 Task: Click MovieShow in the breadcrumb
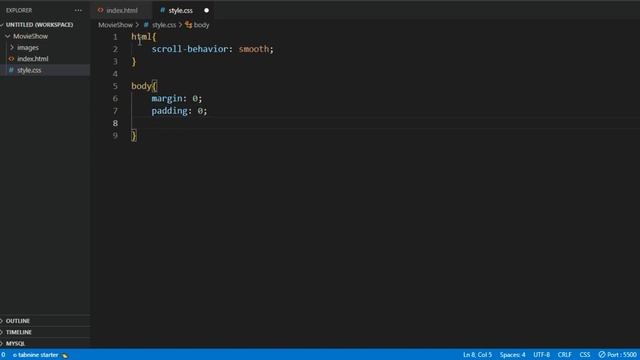[x=116, y=25]
